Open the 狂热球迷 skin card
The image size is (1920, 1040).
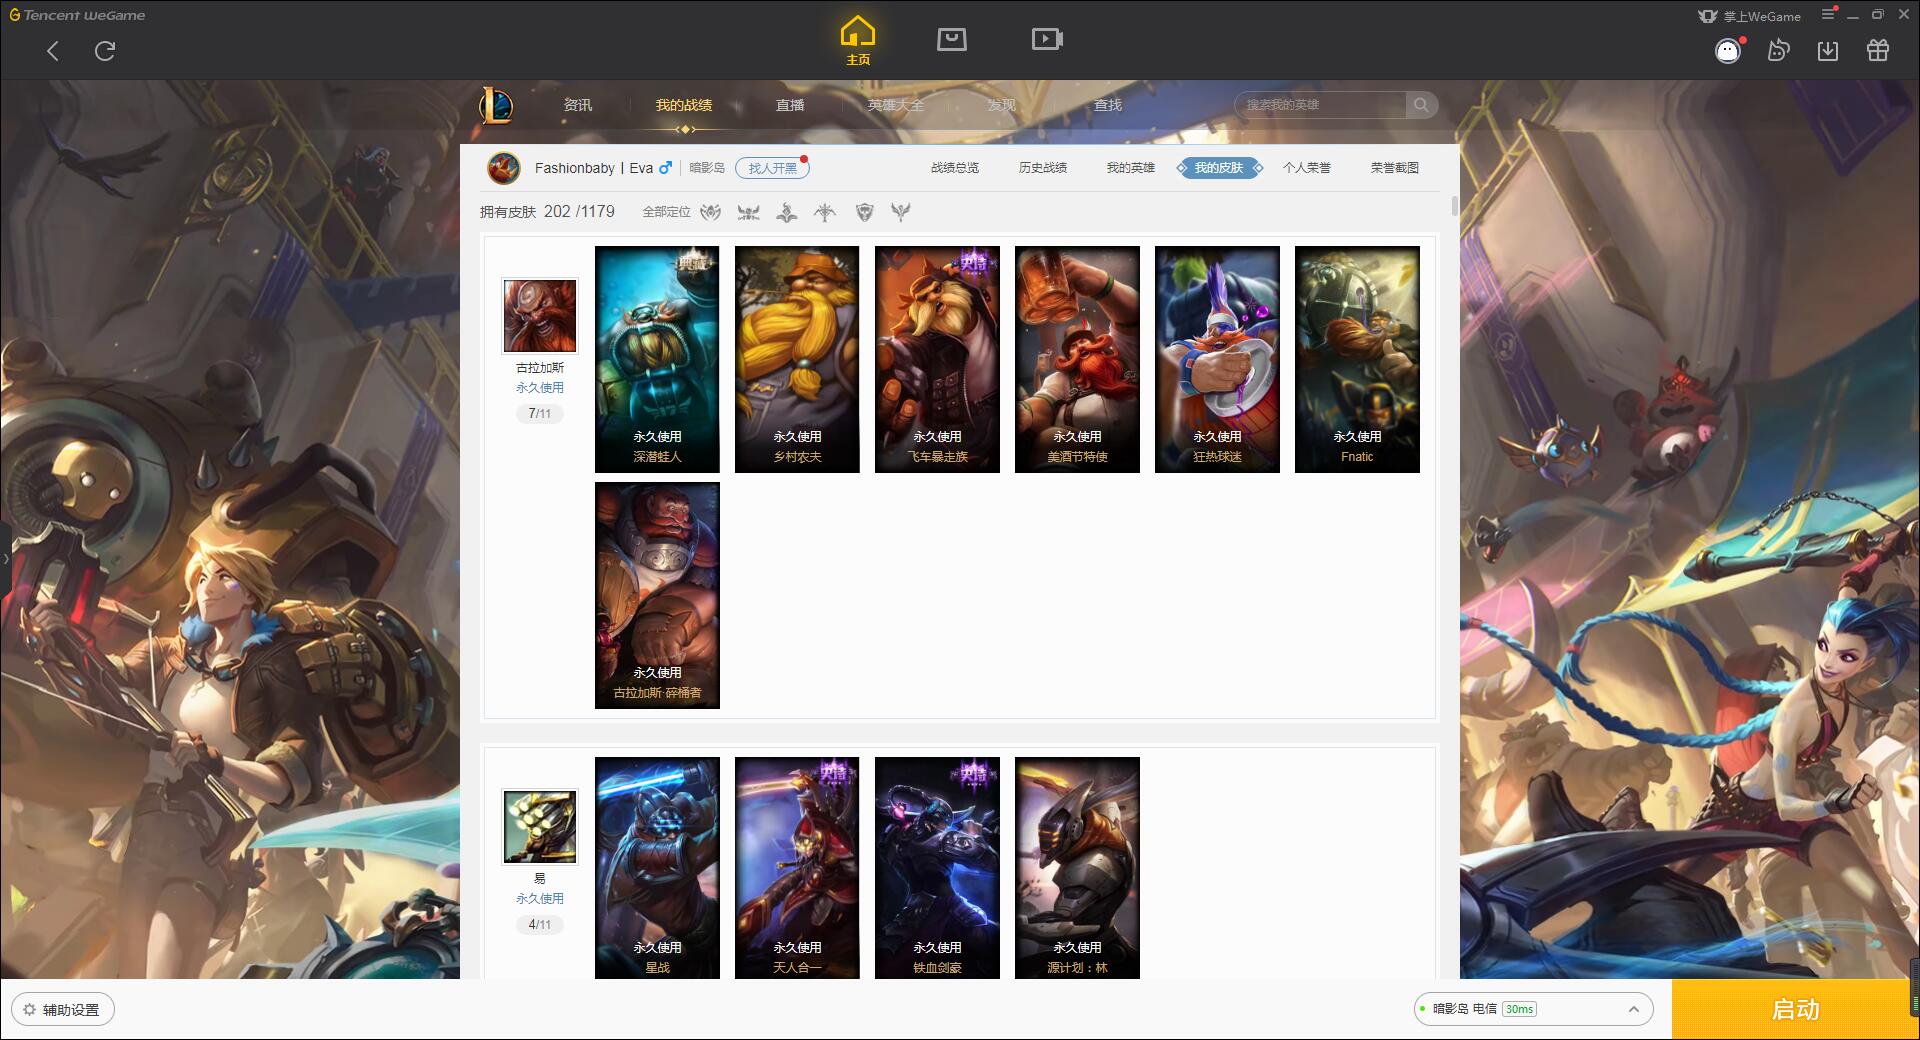(x=1217, y=359)
